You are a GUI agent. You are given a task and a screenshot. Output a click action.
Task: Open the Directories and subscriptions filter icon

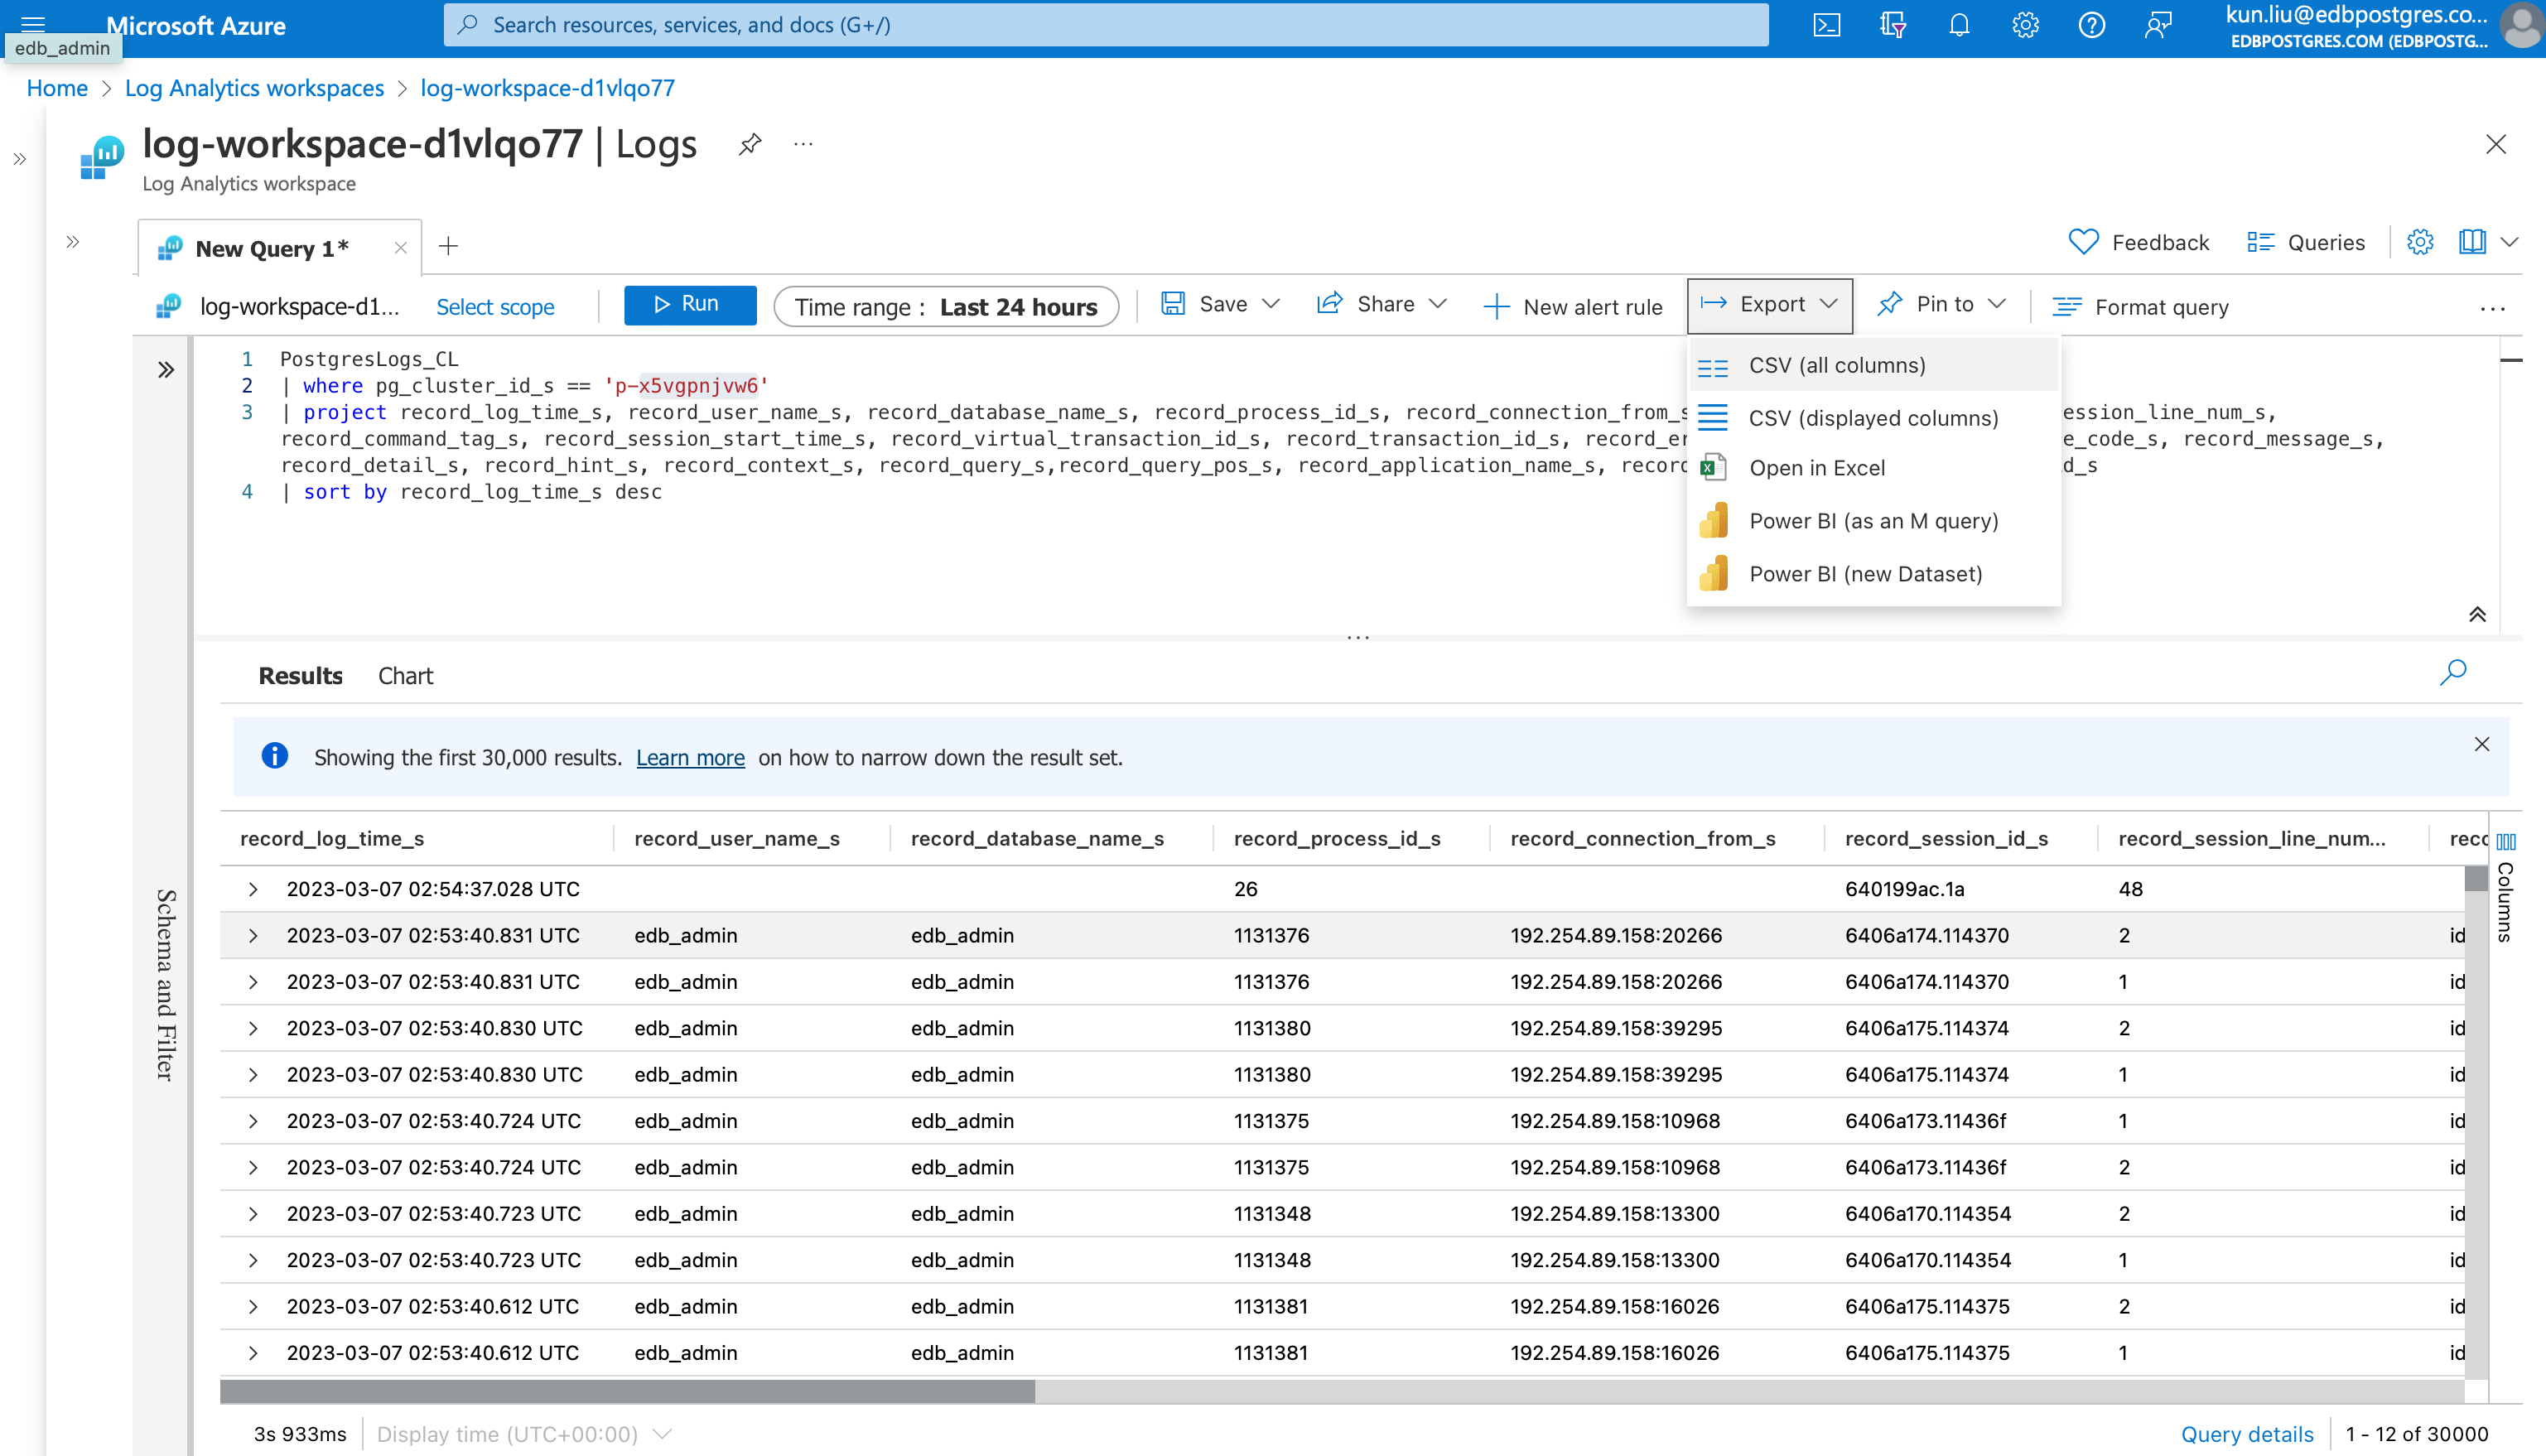click(x=1892, y=25)
